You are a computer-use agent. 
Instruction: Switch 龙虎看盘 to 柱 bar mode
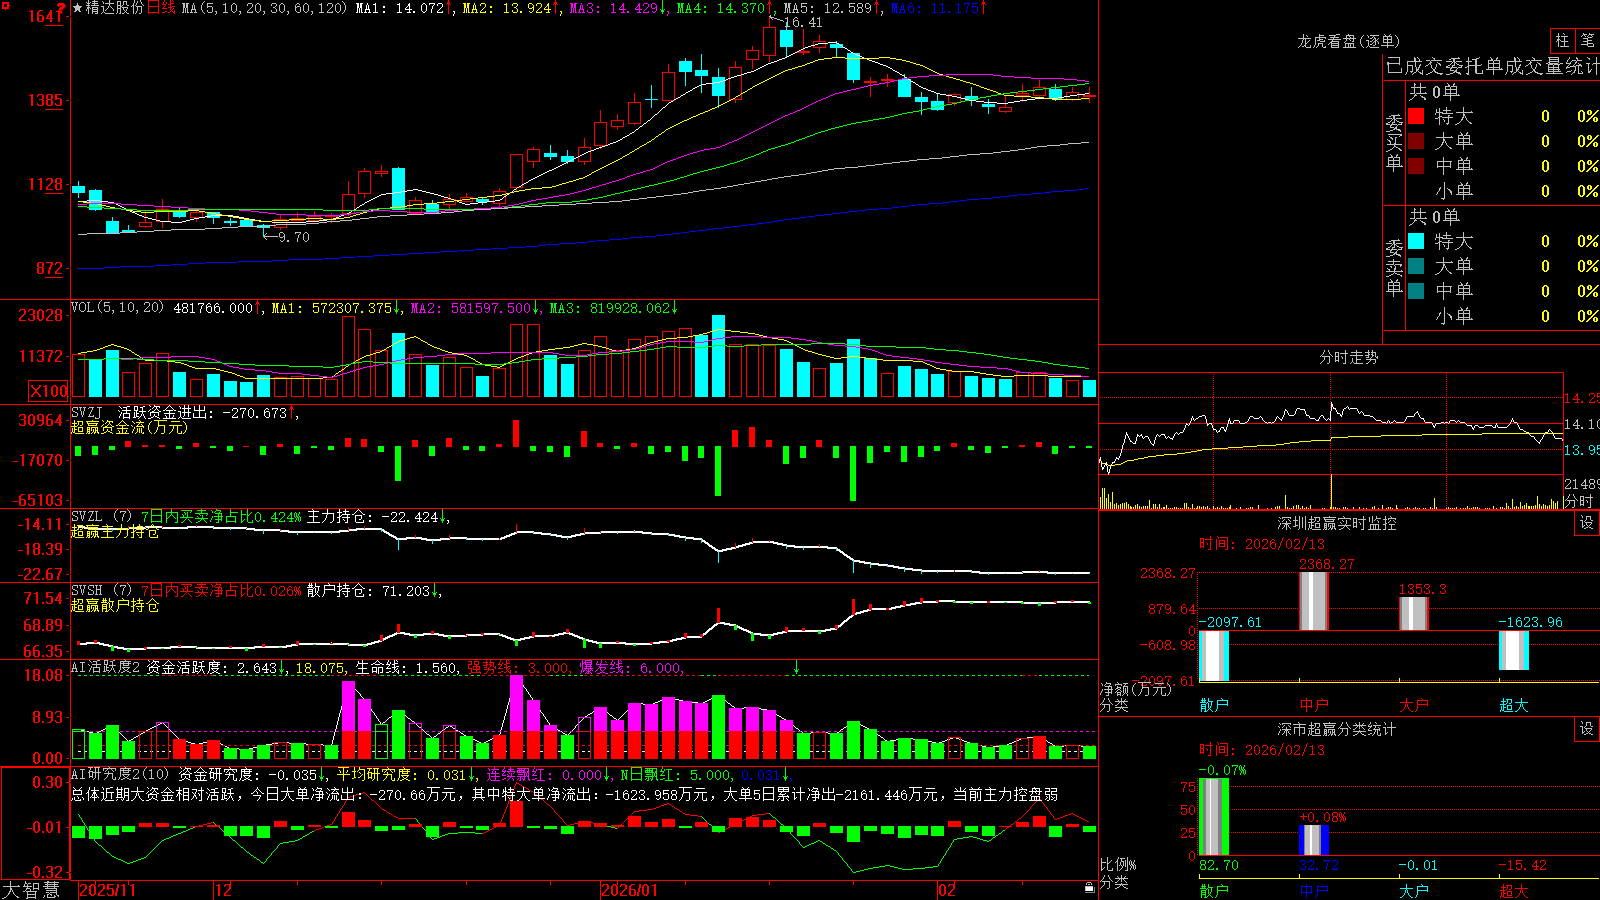(x=1562, y=41)
